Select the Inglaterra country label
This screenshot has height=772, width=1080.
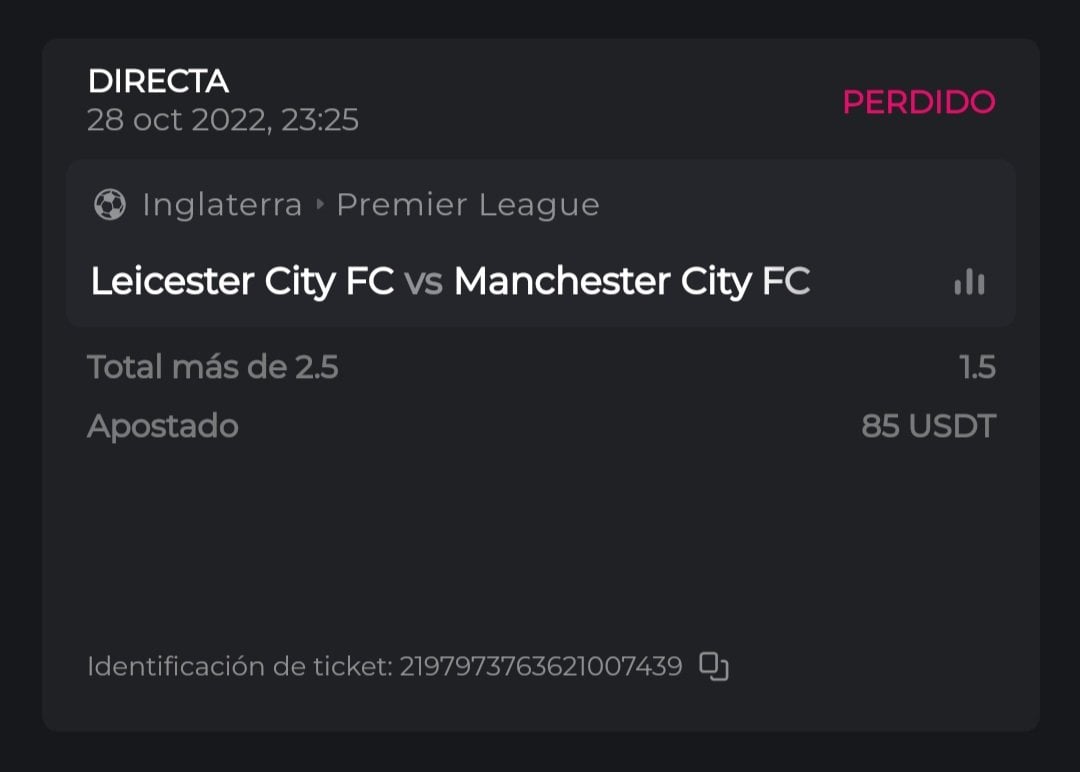(222, 205)
